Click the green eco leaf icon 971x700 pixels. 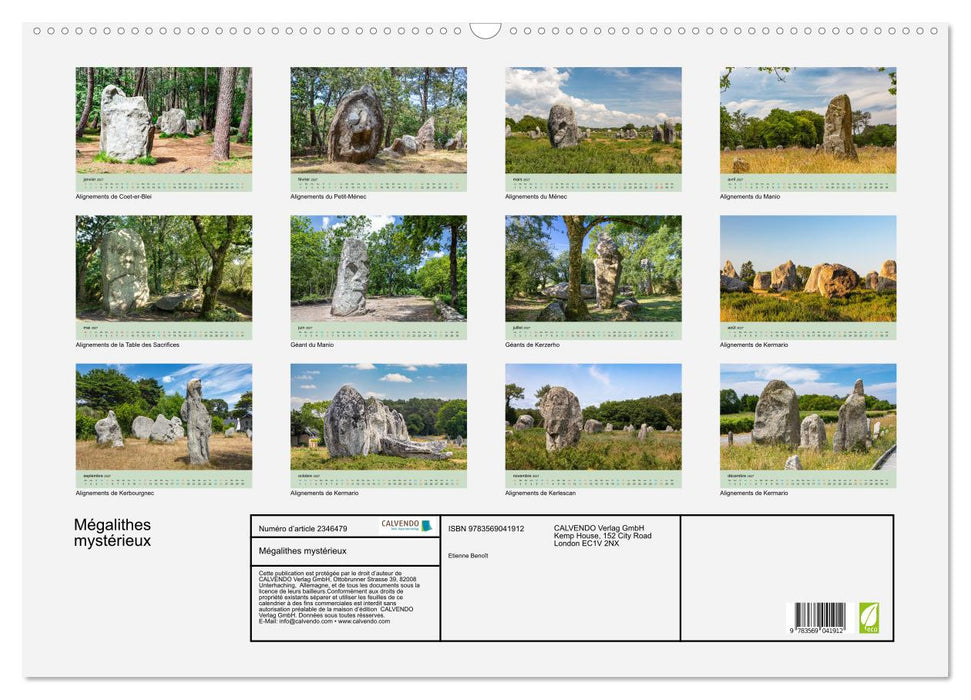pyautogui.click(x=869, y=618)
